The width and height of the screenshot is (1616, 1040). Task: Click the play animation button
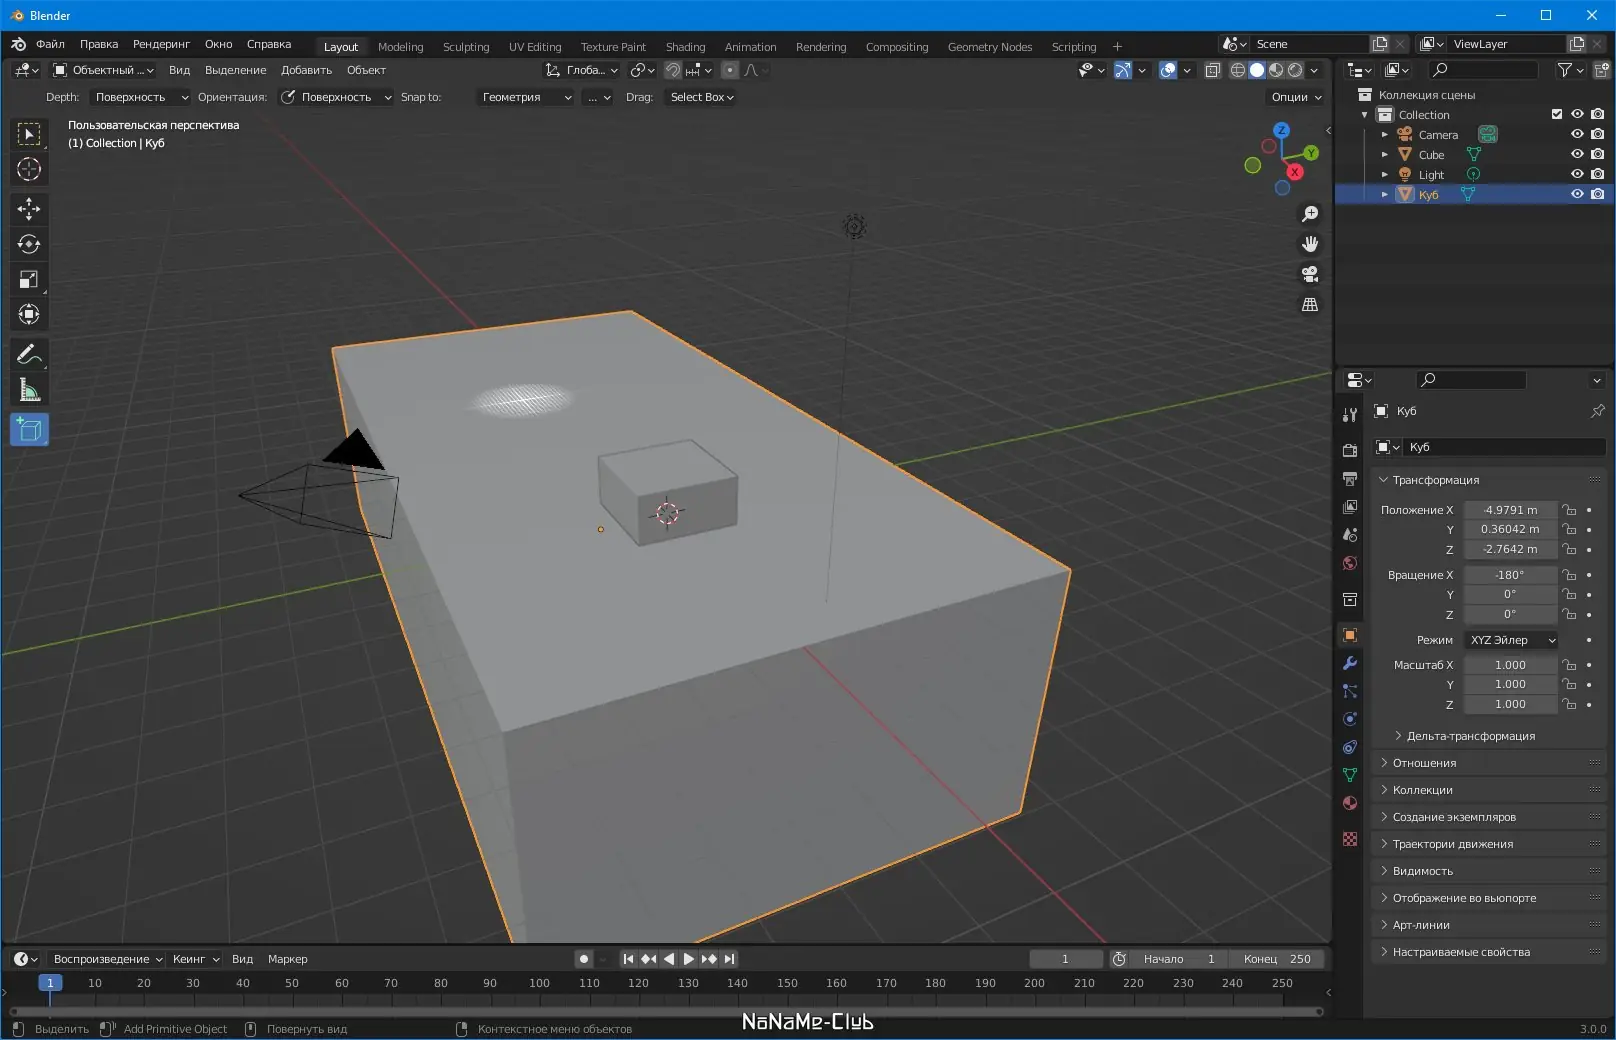[689, 959]
